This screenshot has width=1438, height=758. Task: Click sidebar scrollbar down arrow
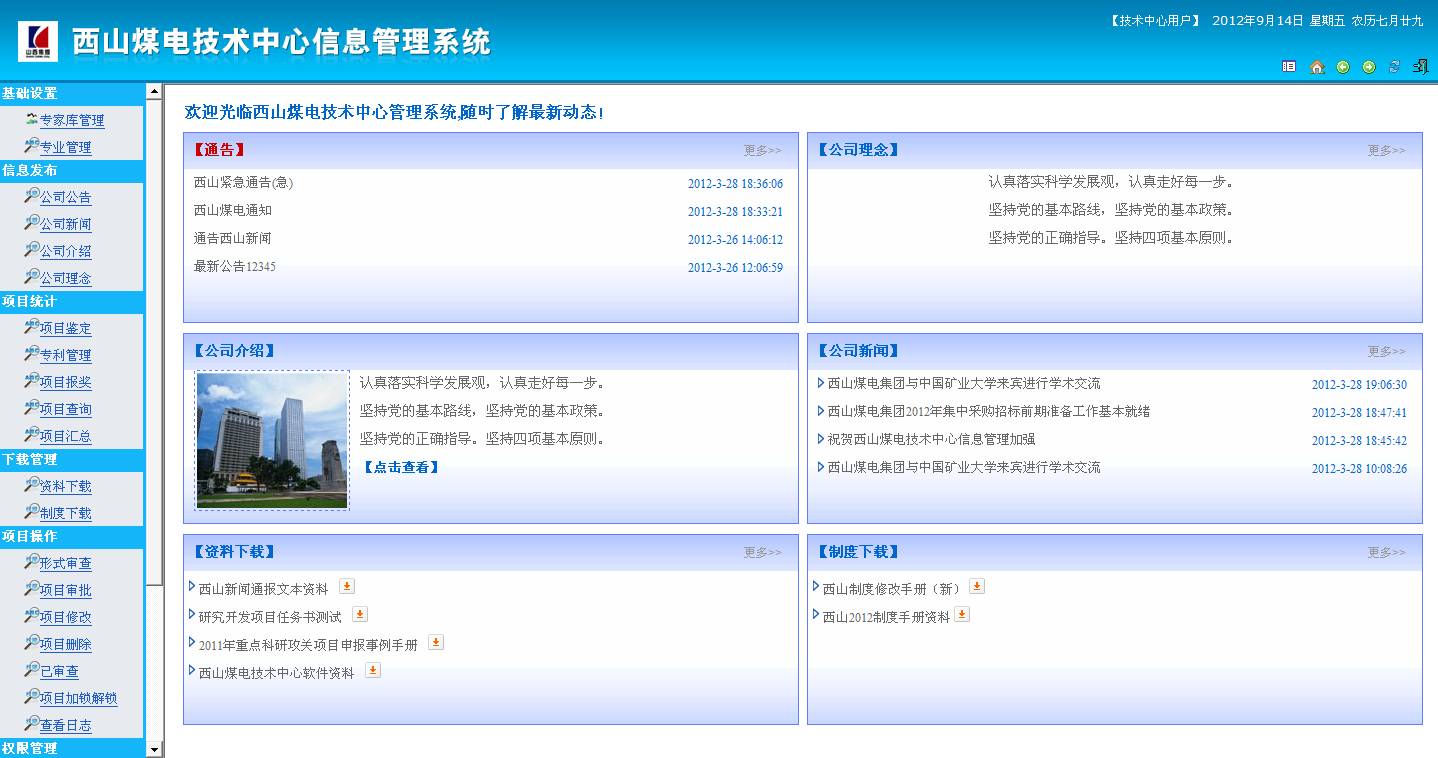(154, 749)
